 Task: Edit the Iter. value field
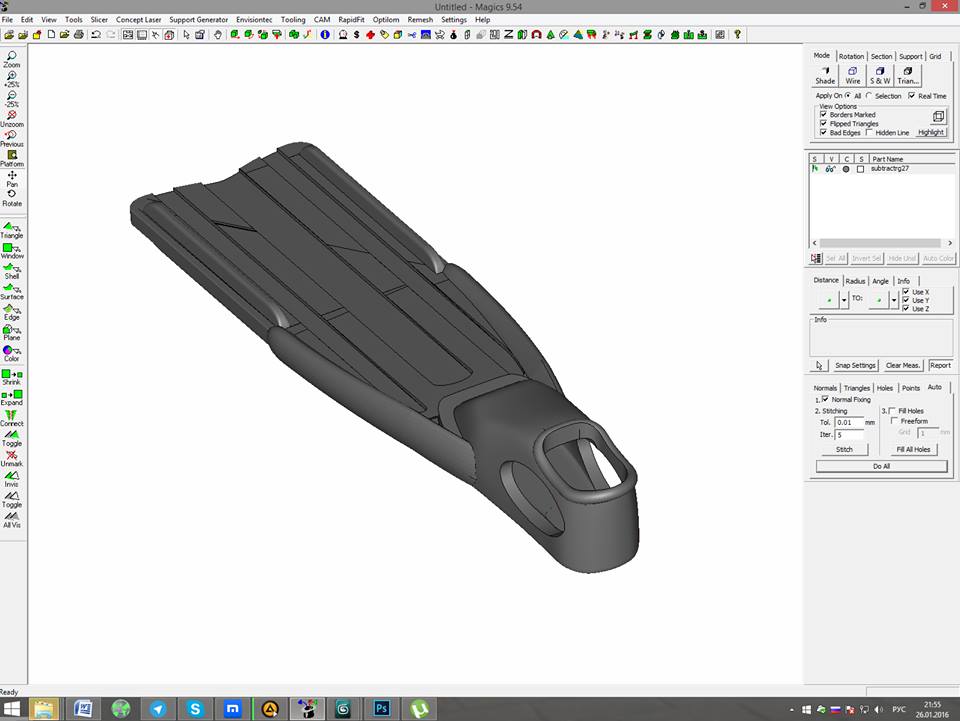849,435
